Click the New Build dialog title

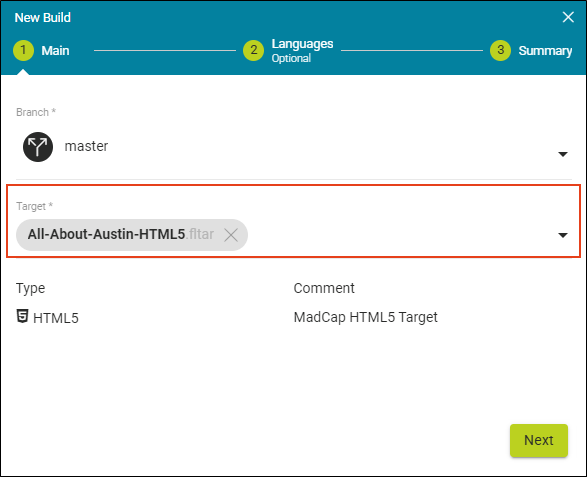pos(43,18)
